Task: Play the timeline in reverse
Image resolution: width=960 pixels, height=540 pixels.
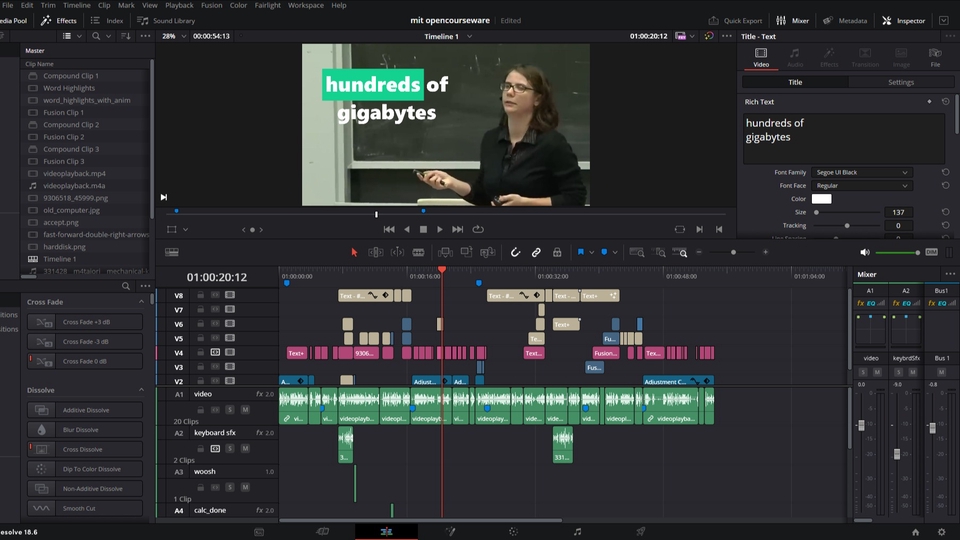Action: point(407,229)
